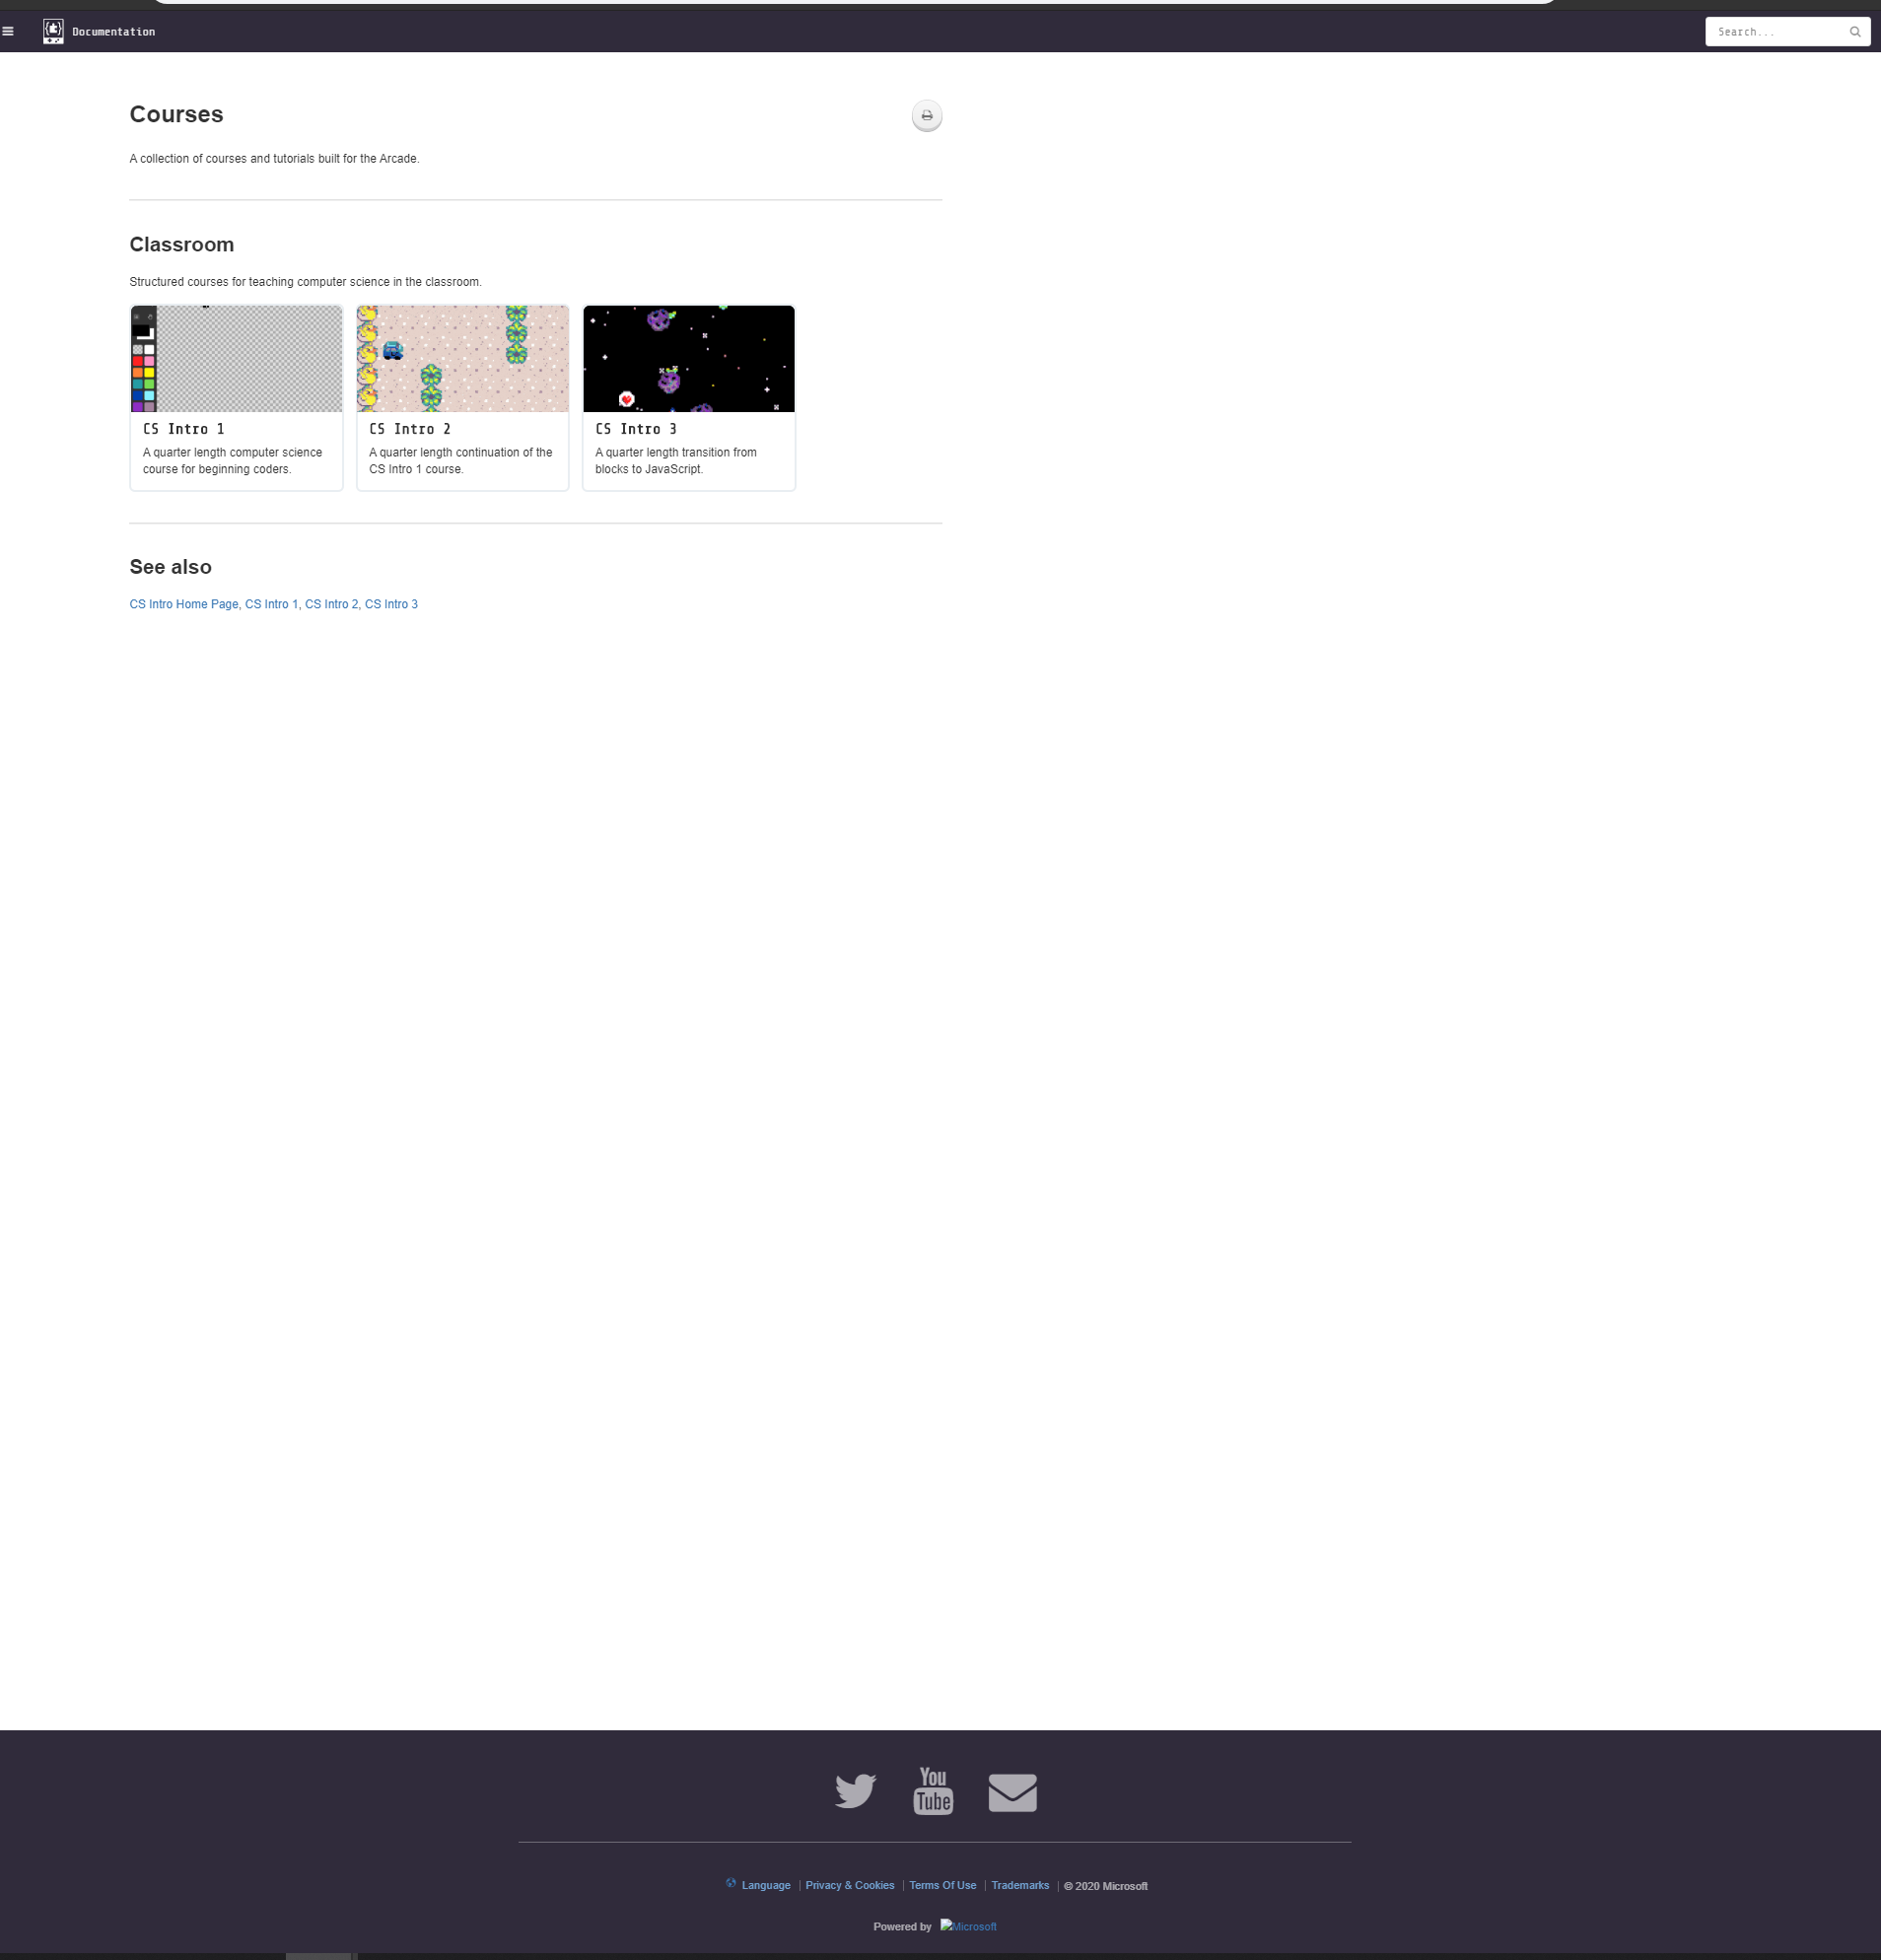This screenshot has width=1881, height=1960.
Task: Click 'A quarter length transition from' description
Action: pos(676,461)
